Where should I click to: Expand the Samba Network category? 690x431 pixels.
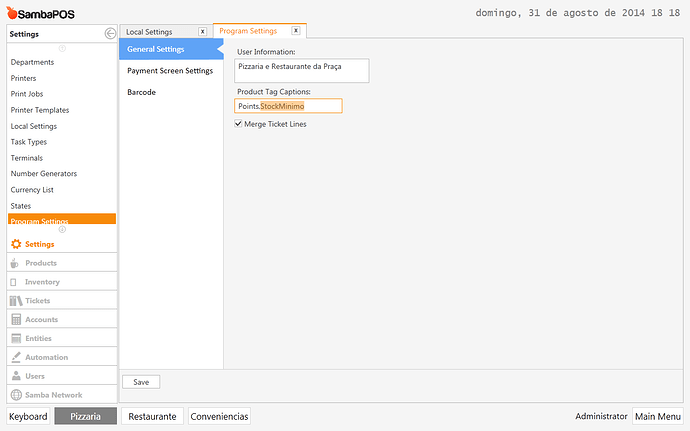point(62,395)
